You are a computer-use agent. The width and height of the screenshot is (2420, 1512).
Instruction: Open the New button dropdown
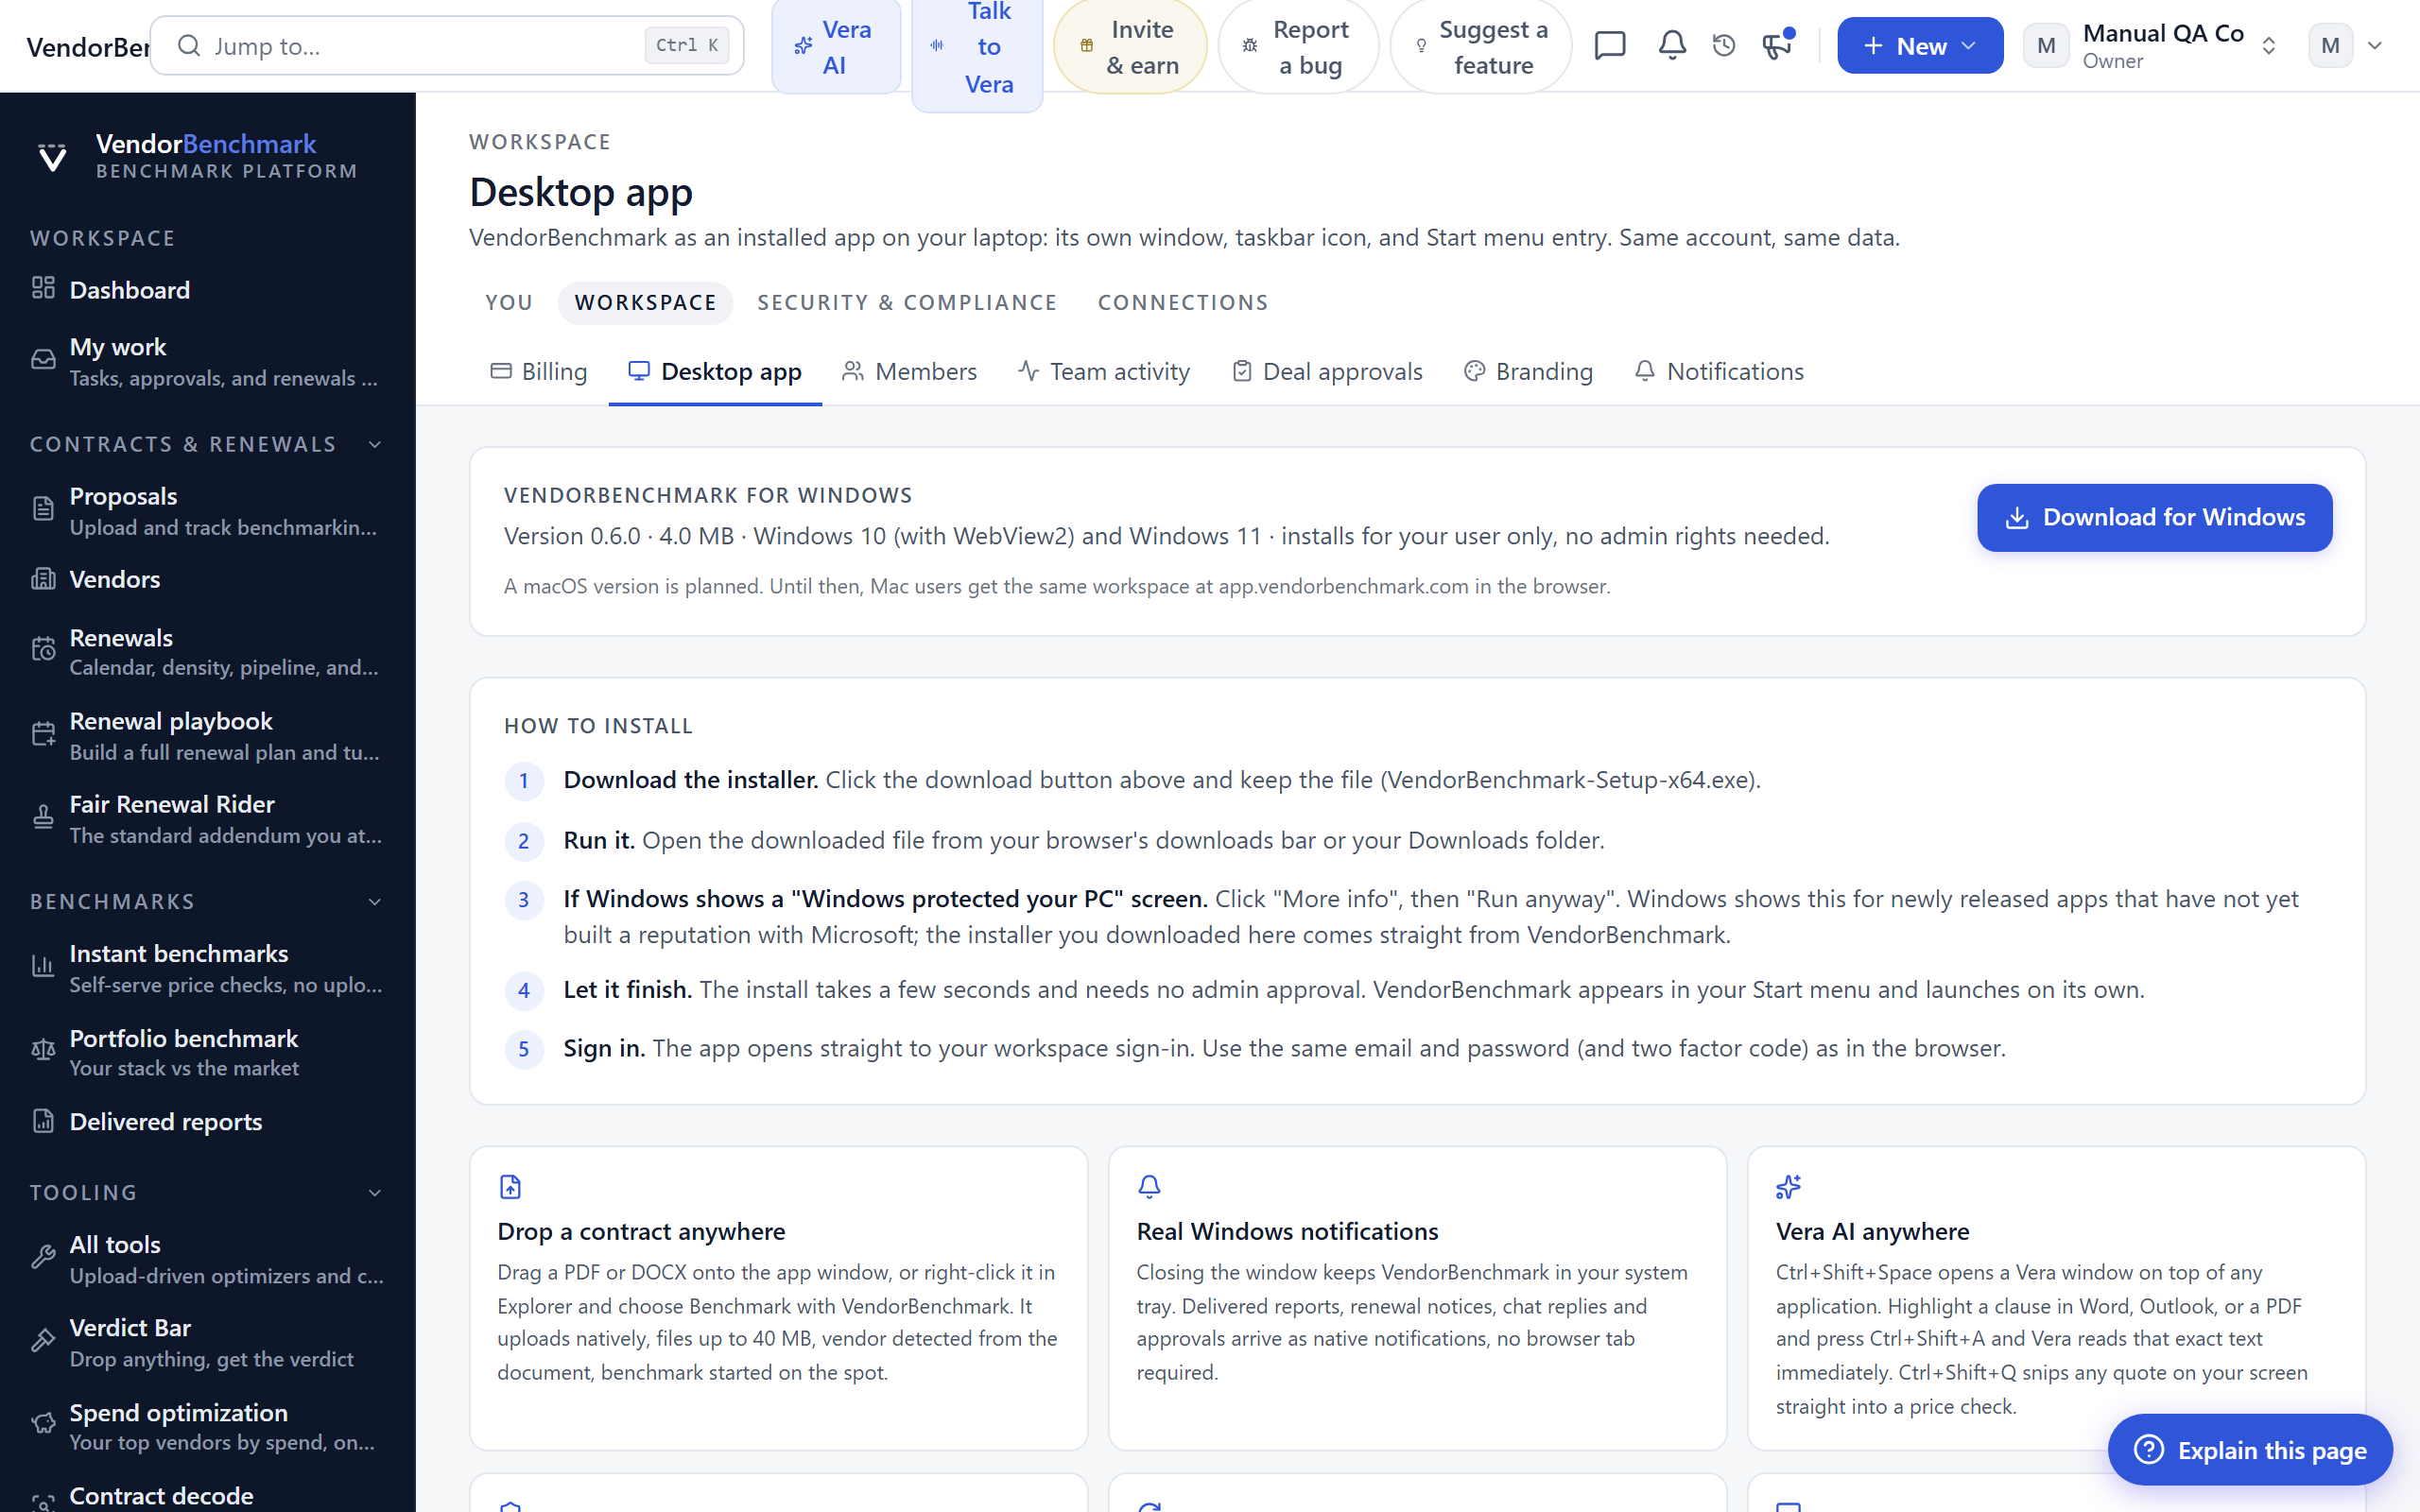pos(1919,46)
